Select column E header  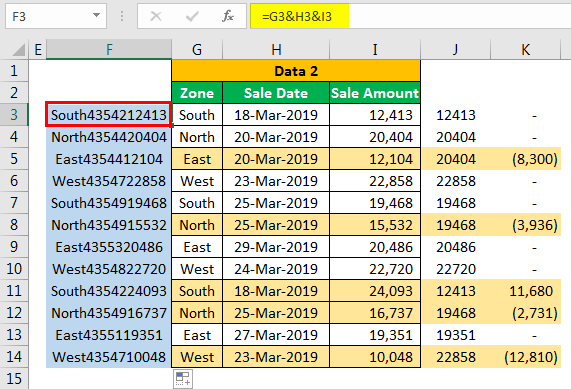click(x=38, y=50)
